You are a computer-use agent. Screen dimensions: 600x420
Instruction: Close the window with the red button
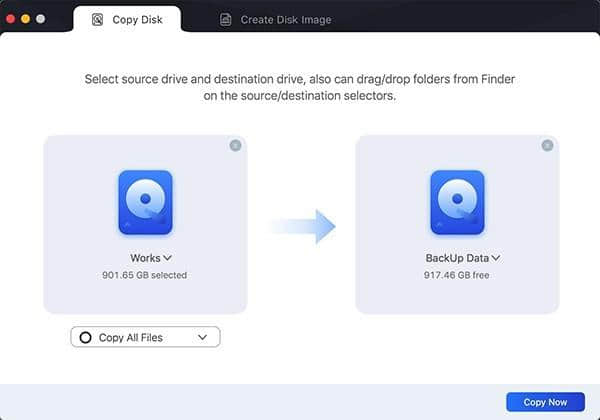click(12, 19)
